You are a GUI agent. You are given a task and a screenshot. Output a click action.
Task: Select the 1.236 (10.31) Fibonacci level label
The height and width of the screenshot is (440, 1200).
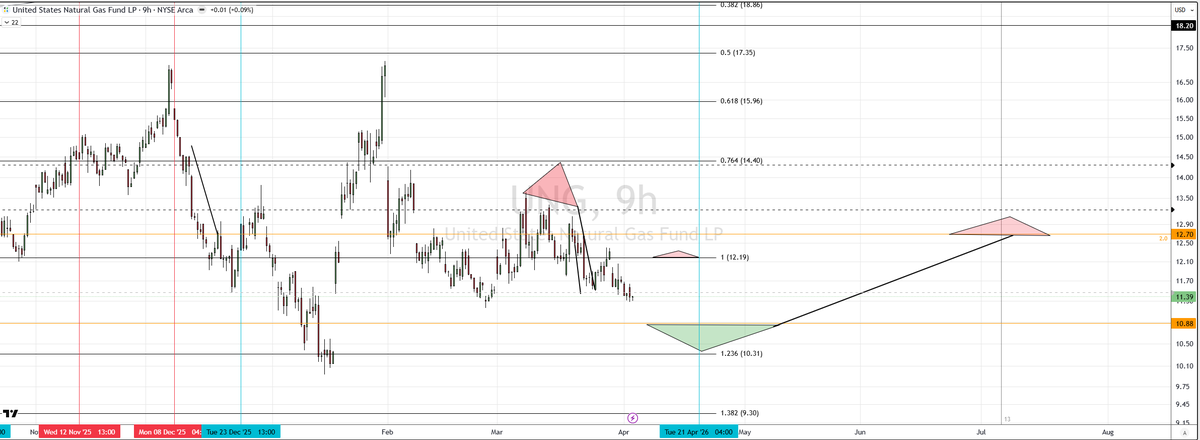pyautogui.click(x=741, y=354)
